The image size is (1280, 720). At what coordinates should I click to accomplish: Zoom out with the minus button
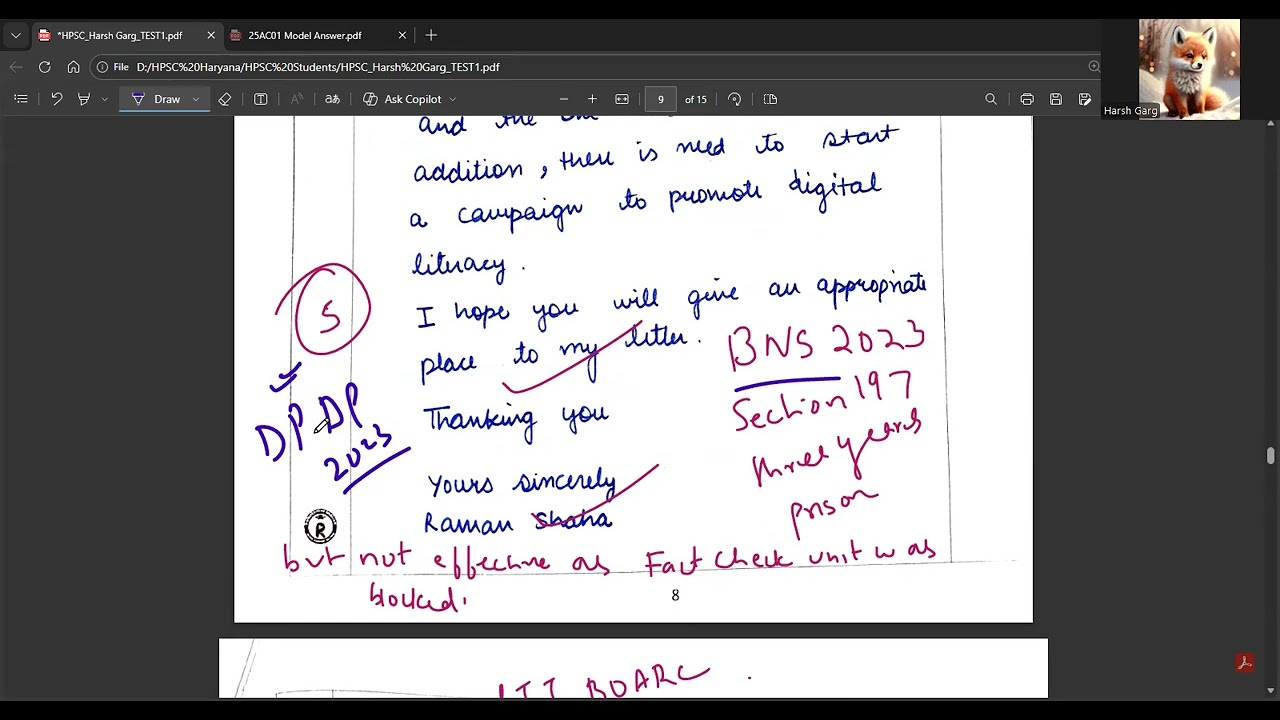[564, 99]
